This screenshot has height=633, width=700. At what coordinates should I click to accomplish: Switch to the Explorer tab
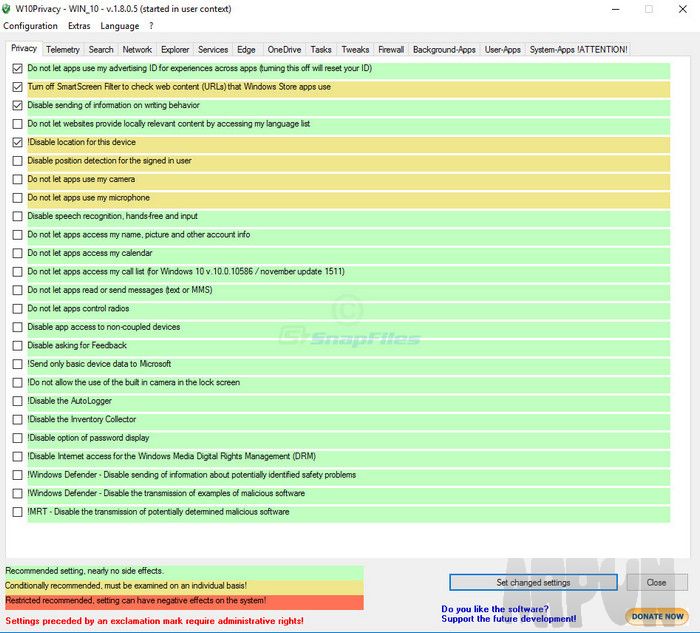tap(175, 50)
